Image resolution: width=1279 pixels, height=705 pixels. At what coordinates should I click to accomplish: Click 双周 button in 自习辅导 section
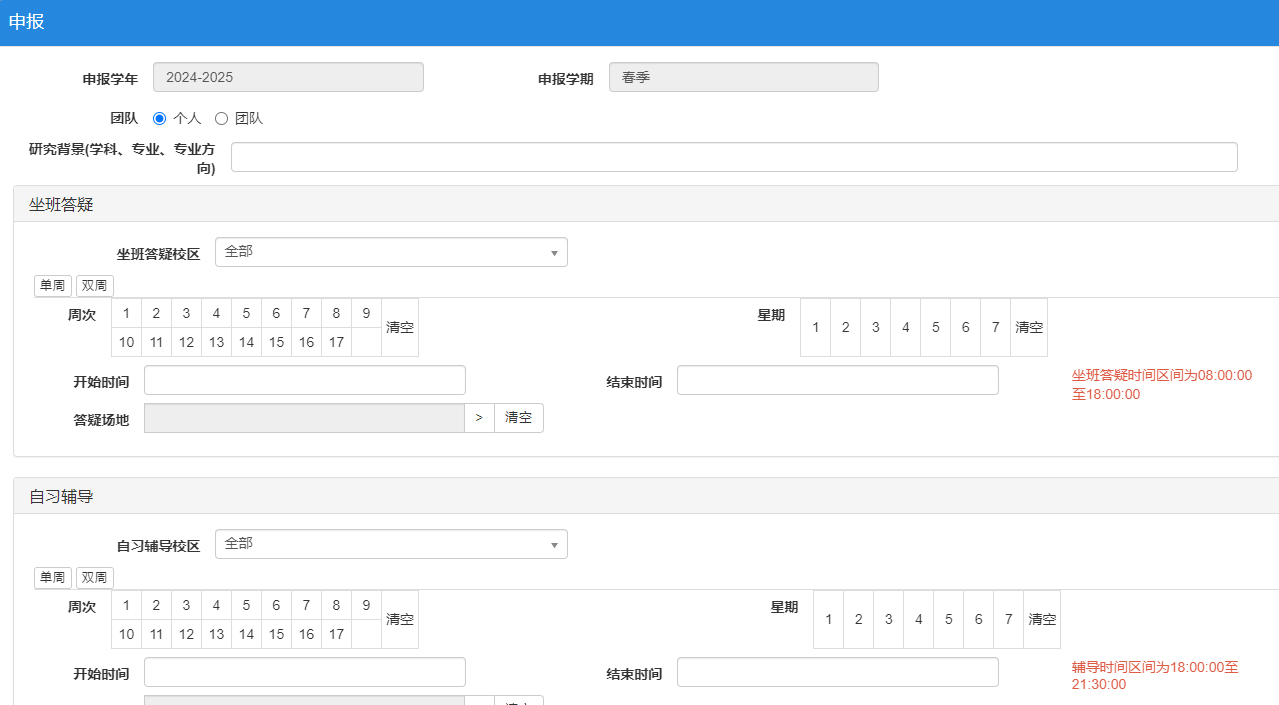(x=95, y=578)
